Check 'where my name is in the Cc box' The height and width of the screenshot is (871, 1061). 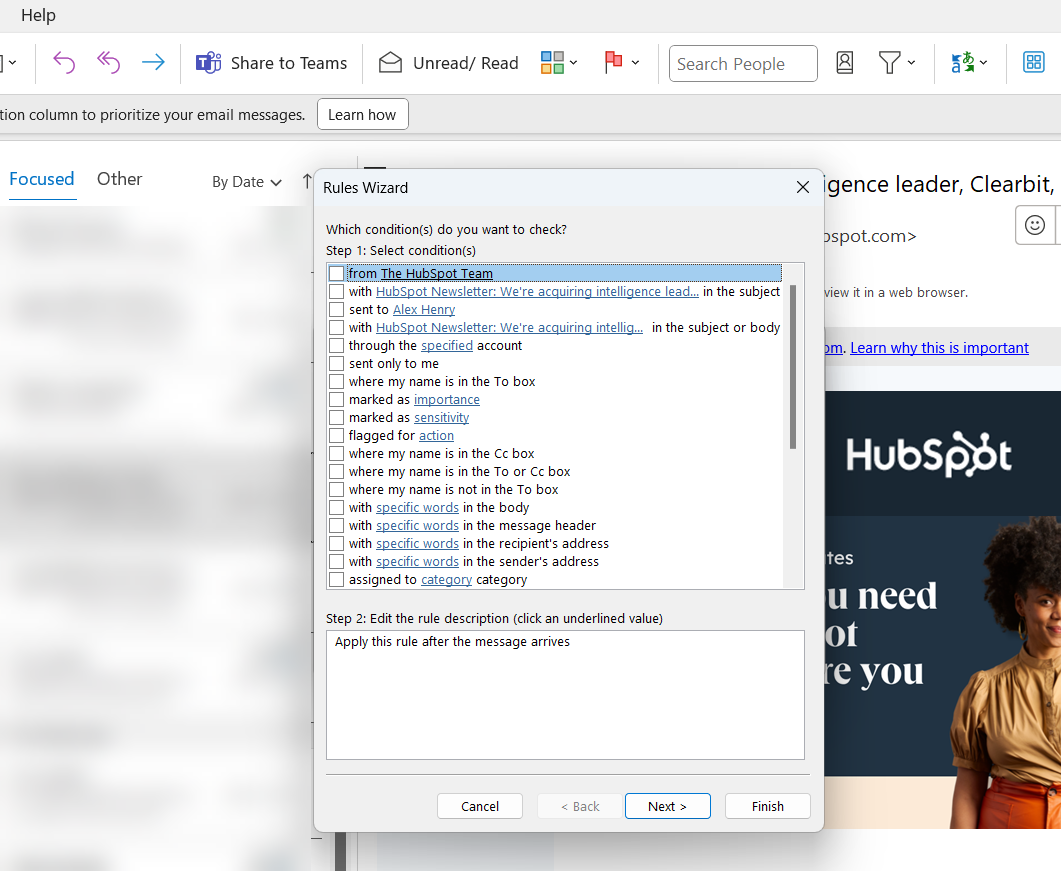336,453
